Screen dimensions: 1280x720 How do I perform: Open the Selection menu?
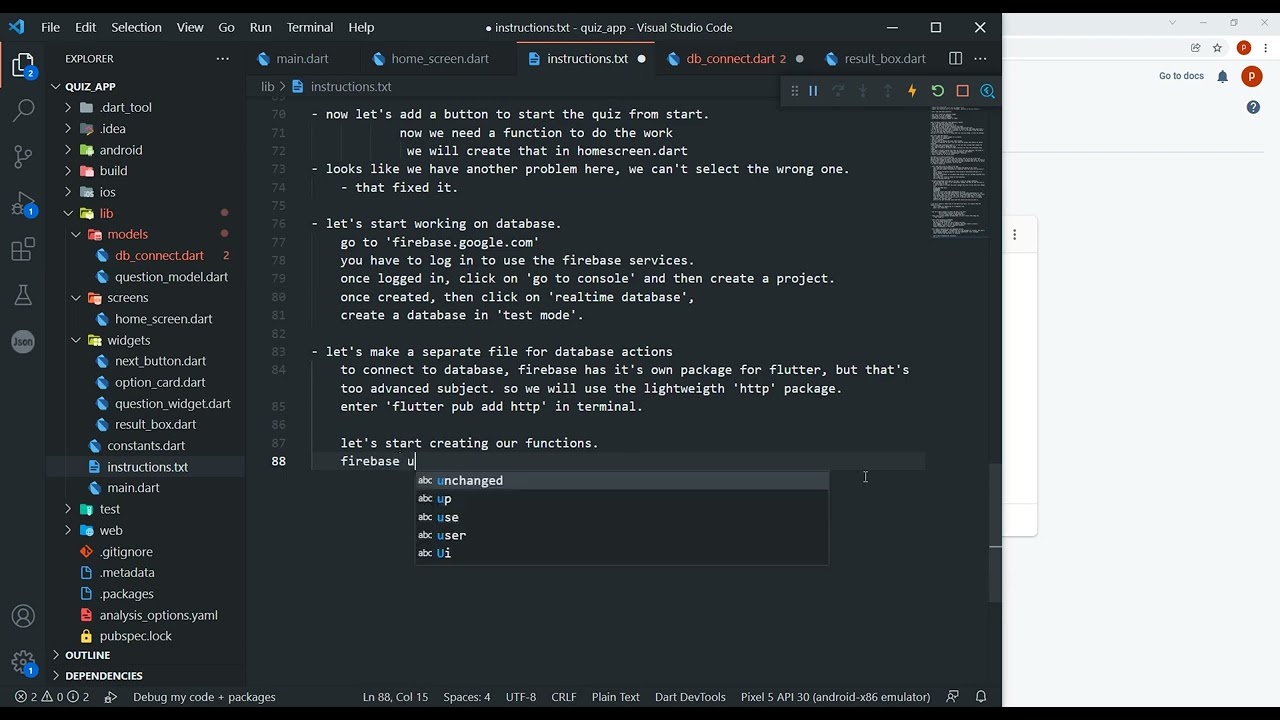(136, 28)
